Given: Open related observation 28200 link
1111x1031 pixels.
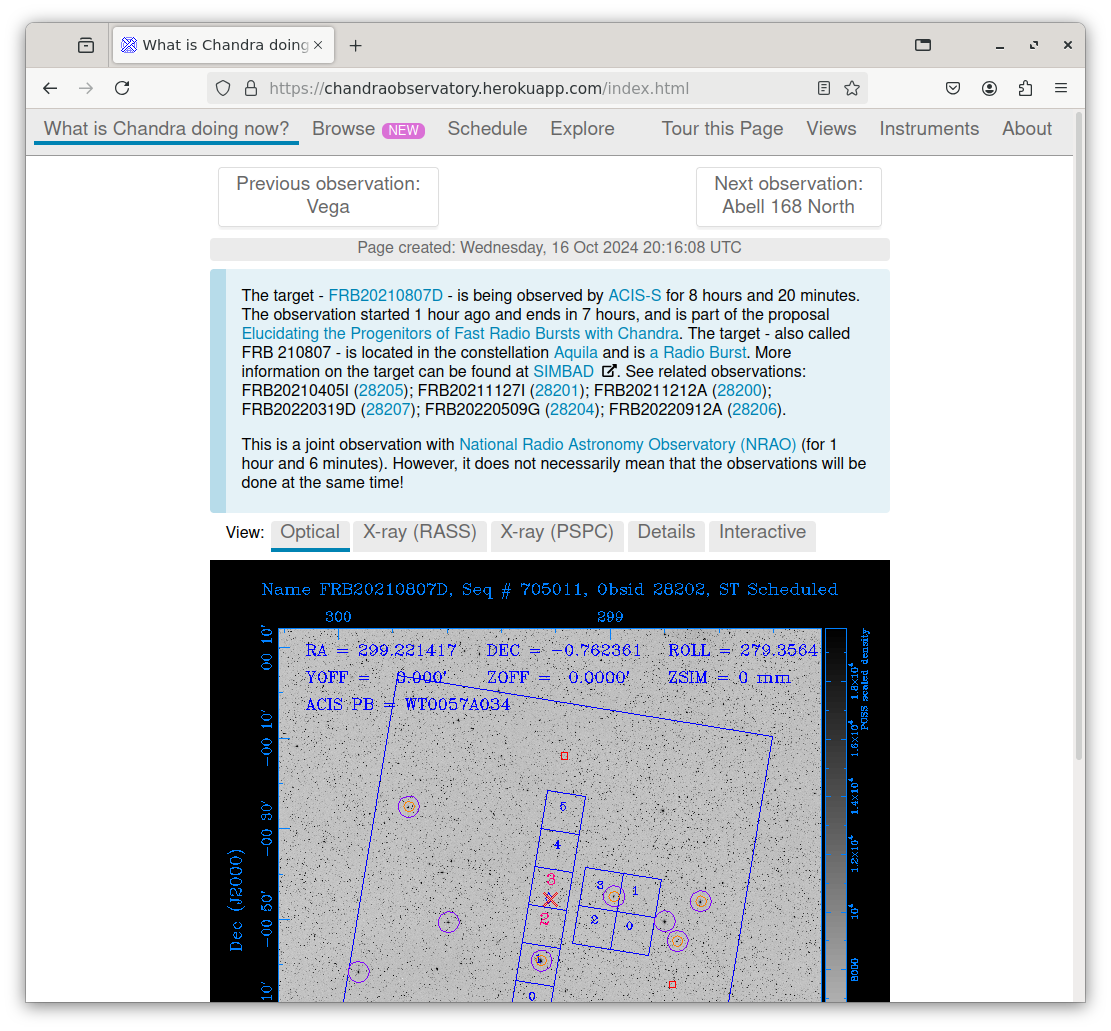Looking at the screenshot, I should tap(739, 390).
